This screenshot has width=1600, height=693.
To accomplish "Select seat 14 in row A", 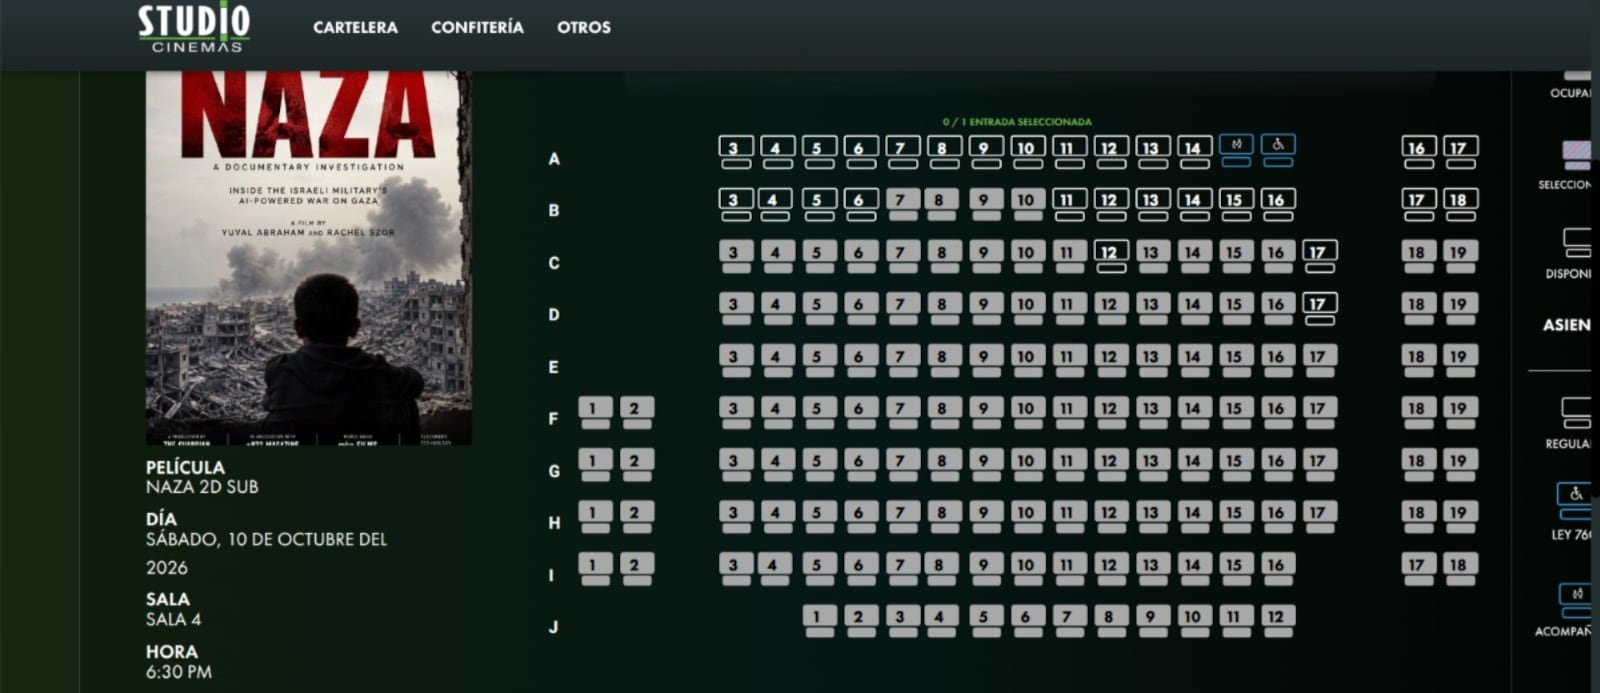I will (x=1194, y=152).
